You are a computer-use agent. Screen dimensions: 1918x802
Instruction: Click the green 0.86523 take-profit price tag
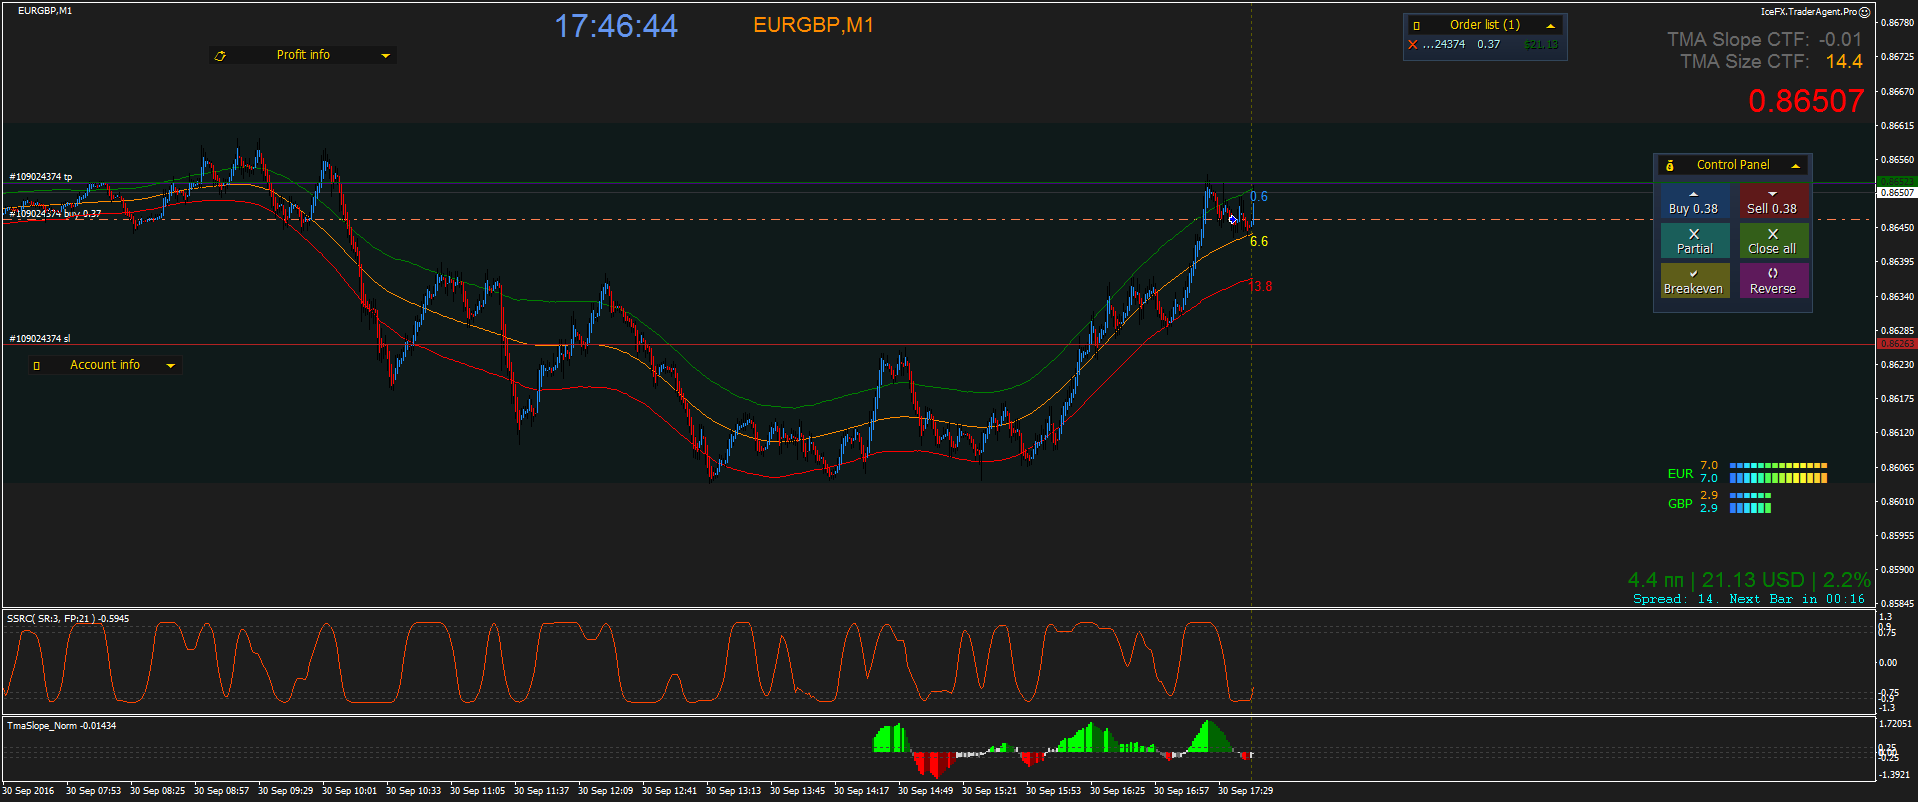click(1897, 182)
